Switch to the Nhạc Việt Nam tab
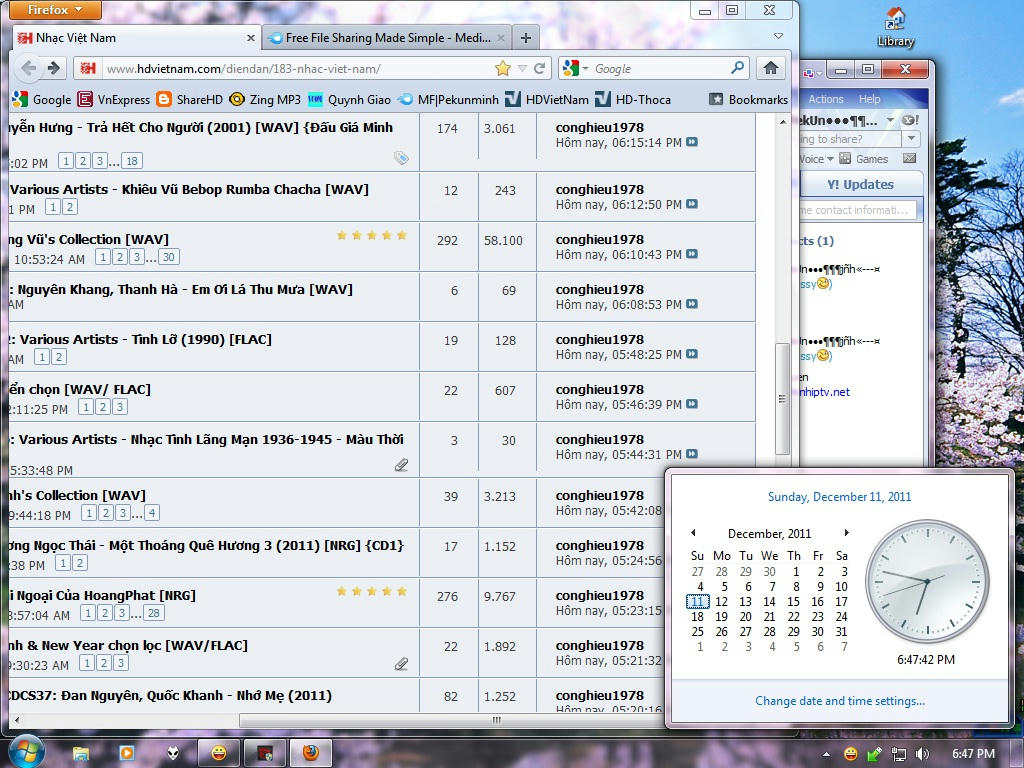 coord(136,38)
